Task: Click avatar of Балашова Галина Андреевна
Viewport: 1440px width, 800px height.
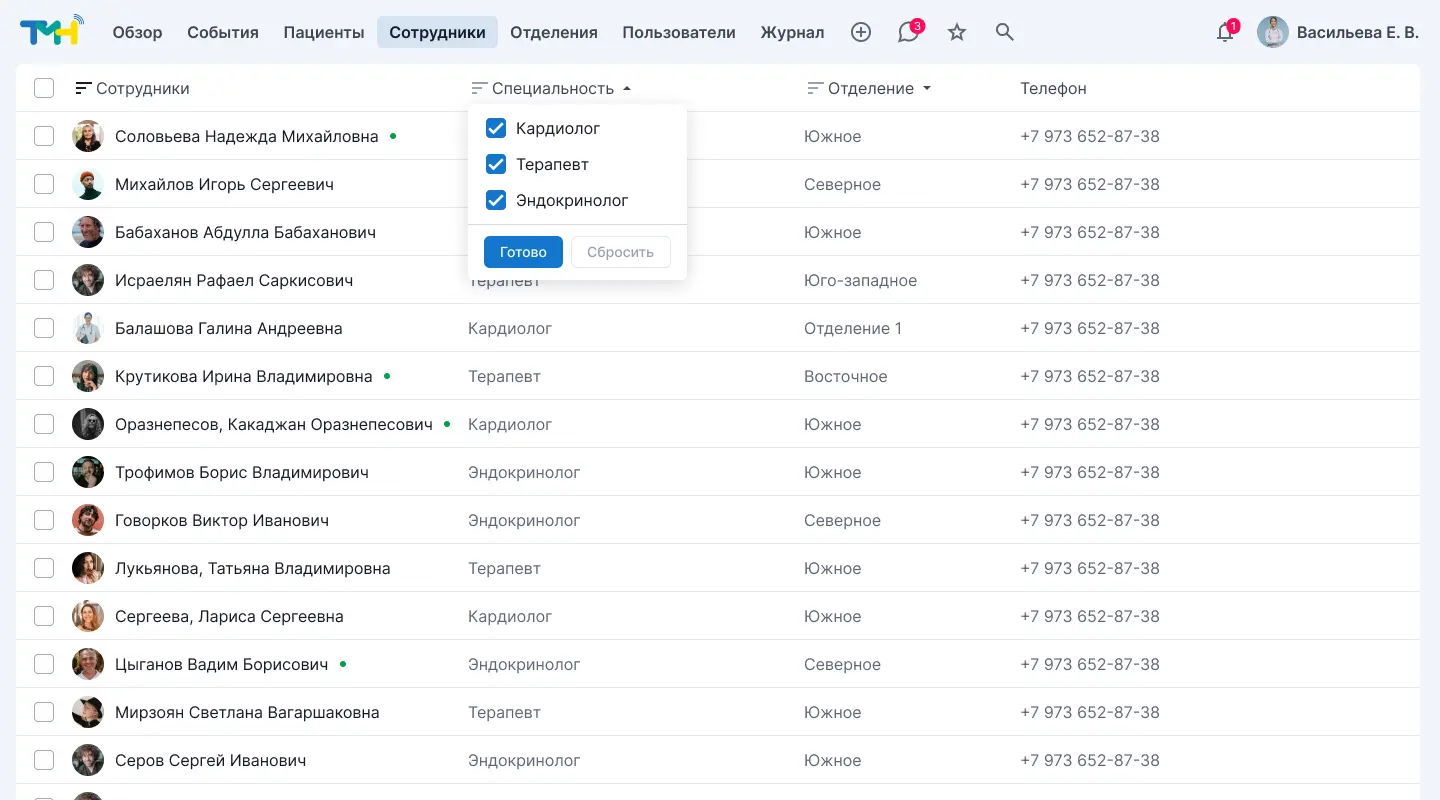Action: click(88, 328)
